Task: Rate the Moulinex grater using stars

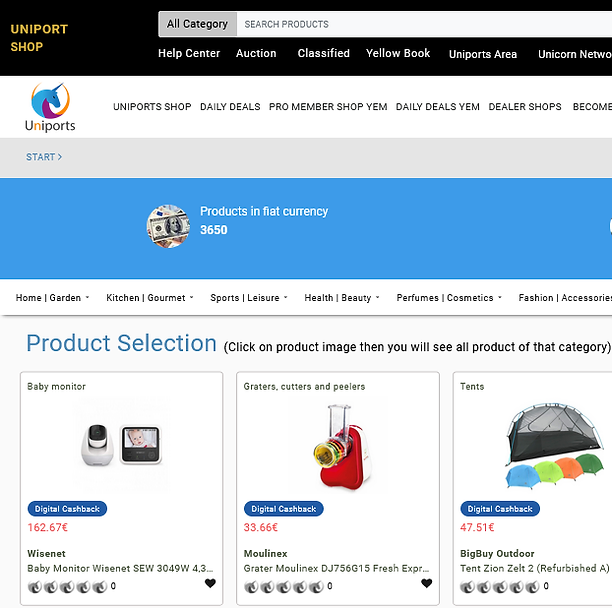Action: 284,586
